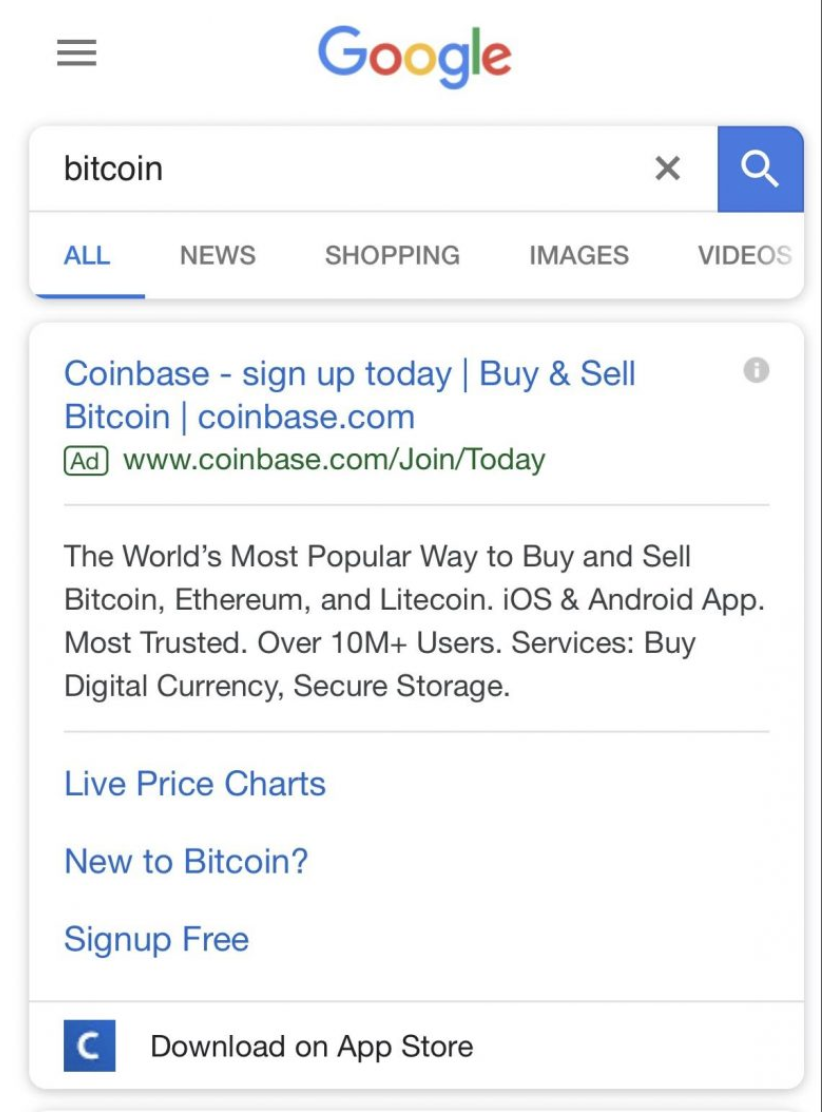Open Signup Free link
834x1120 pixels.
point(156,939)
